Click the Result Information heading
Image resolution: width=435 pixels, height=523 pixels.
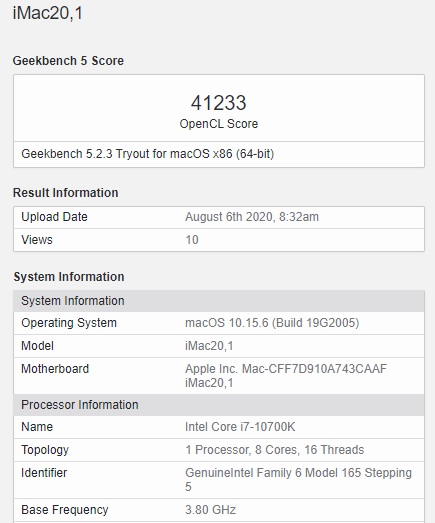[65, 193]
